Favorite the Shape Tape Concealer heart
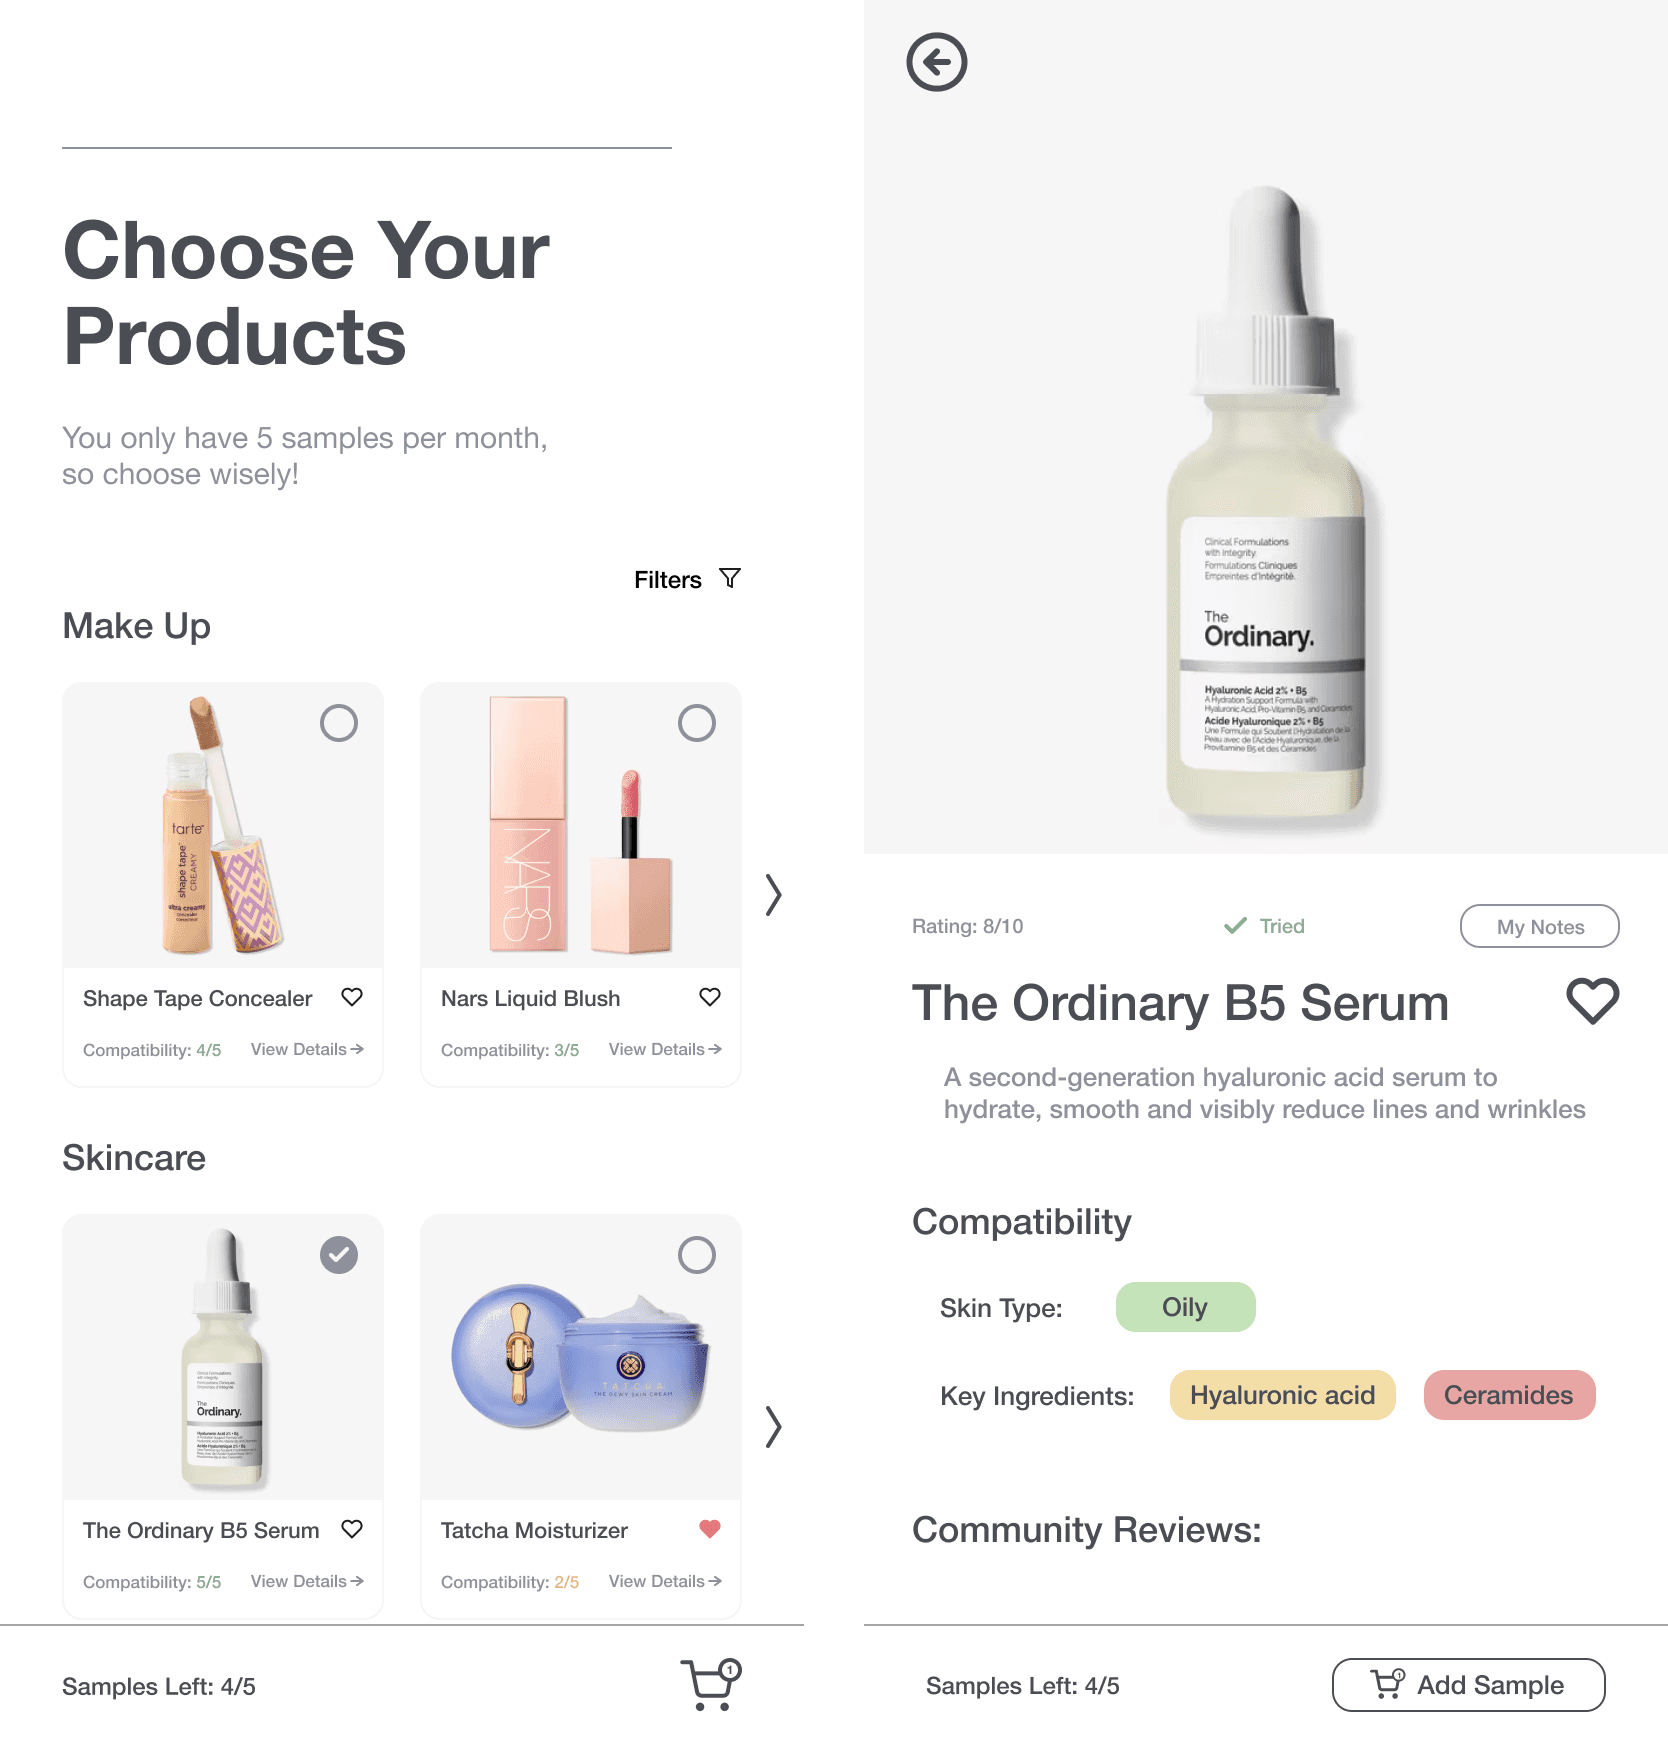This screenshot has width=1668, height=1748. 352,997
